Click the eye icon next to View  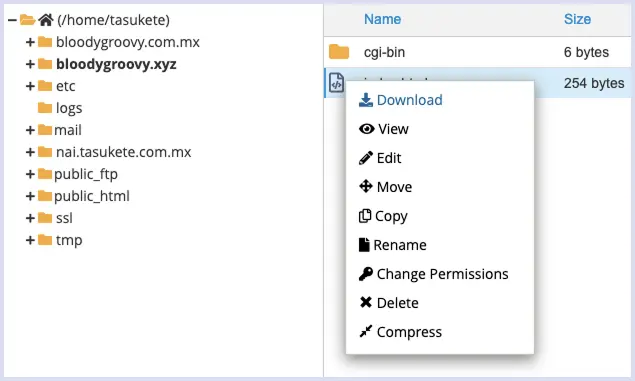[367, 129]
